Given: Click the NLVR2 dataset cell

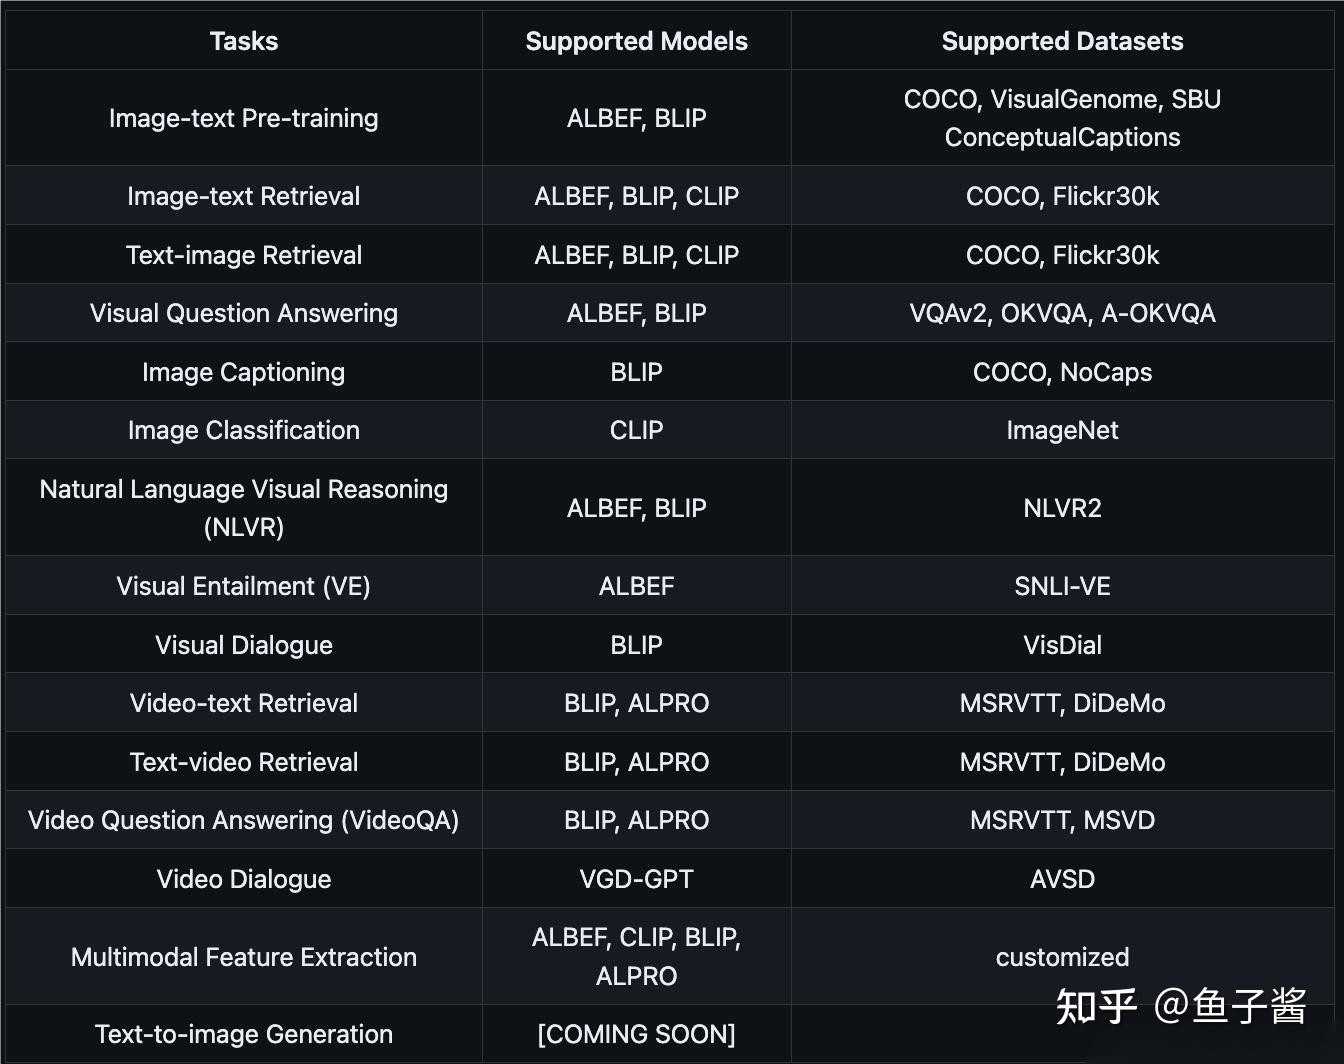Looking at the screenshot, I should pyautogui.click(x=1062, y=508).
